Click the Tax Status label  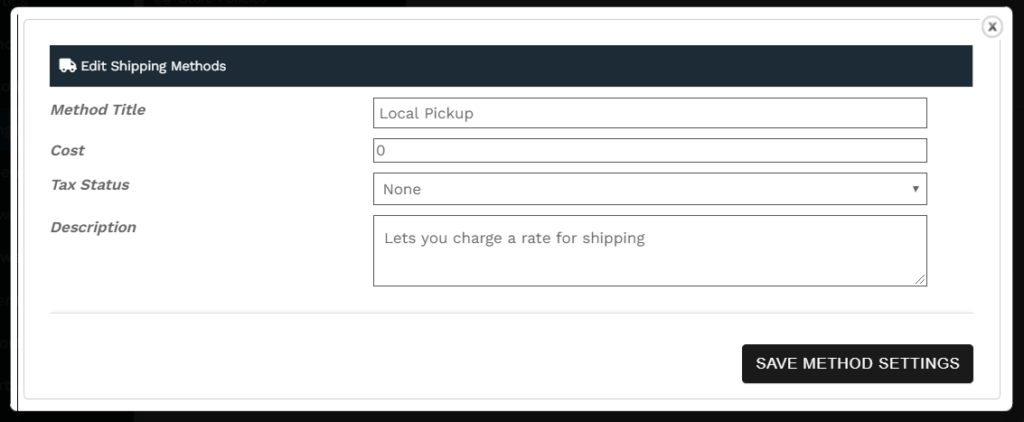point(90,185)
